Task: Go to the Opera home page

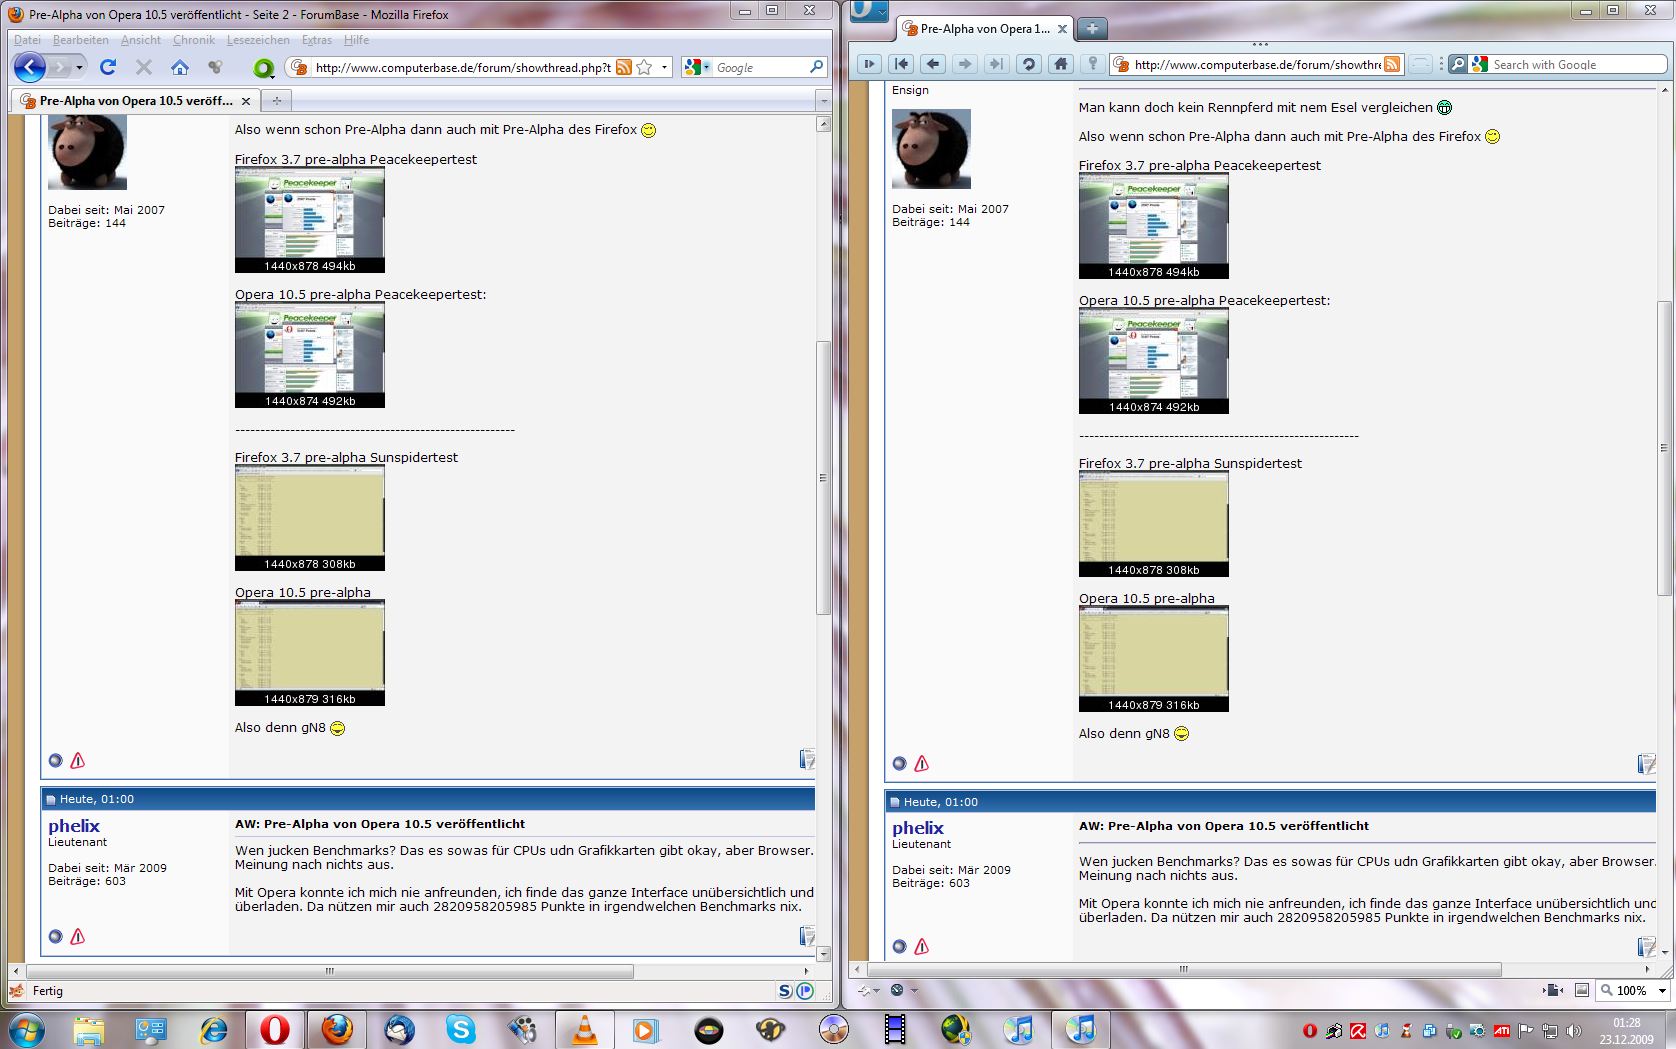Action: pyautogui.click(x=1061, y=64)
